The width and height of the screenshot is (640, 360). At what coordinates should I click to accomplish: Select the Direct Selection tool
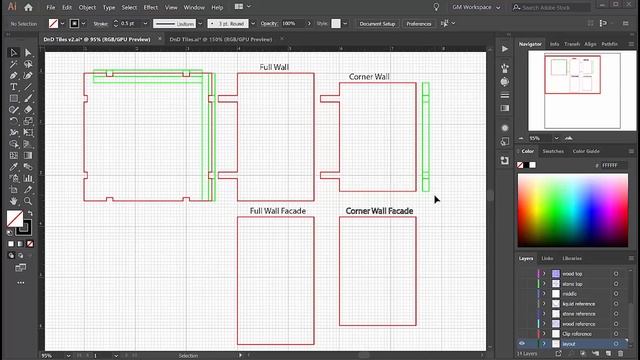[x=28, y=53]
